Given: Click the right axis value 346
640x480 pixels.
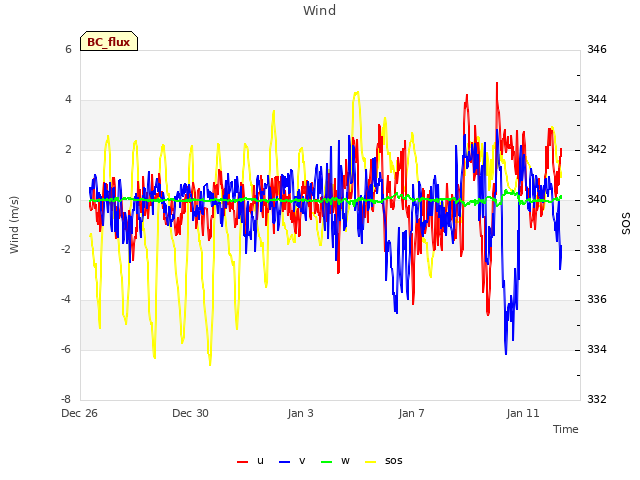Looking at the screenshot, I should pos(597,49).
